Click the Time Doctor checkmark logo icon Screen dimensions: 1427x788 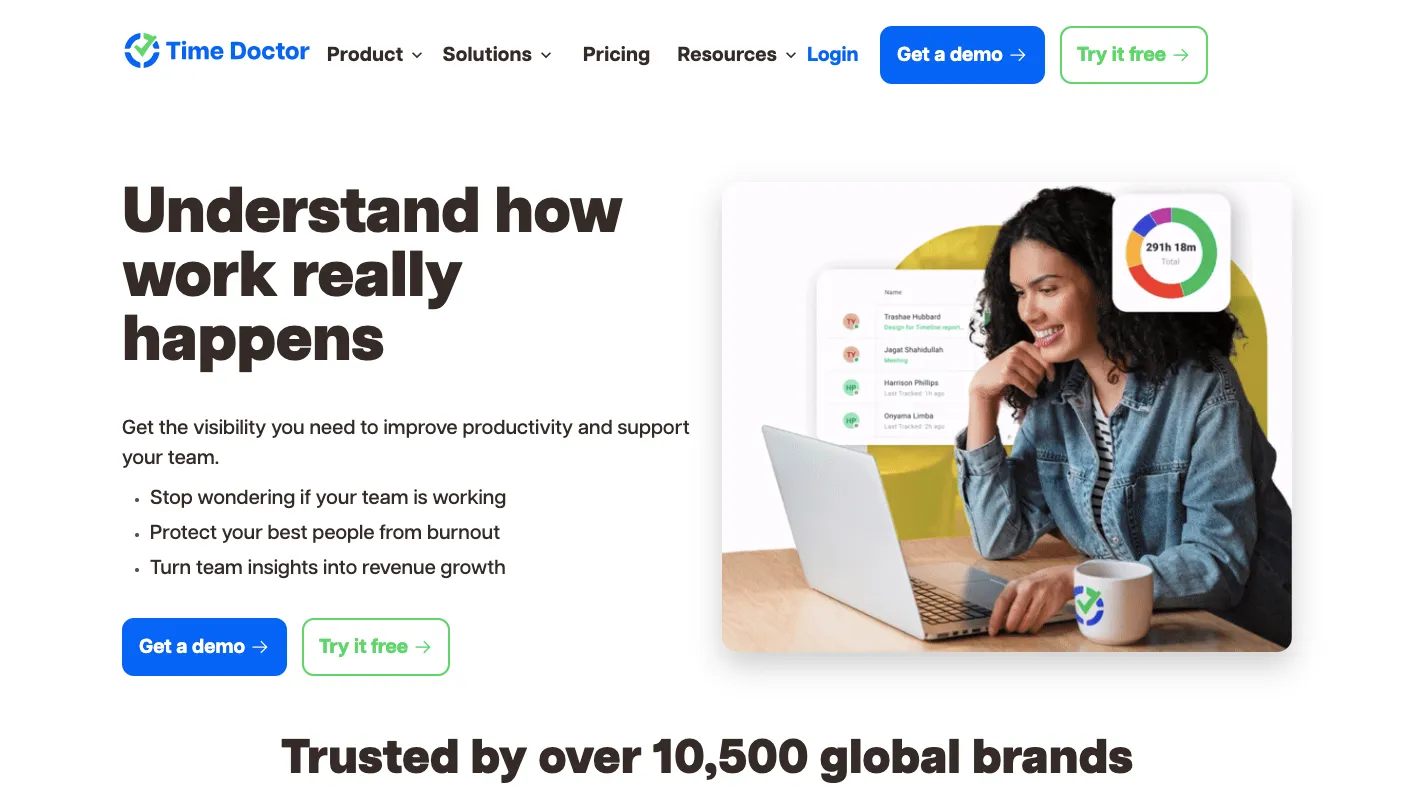click(x=142, y=51)
